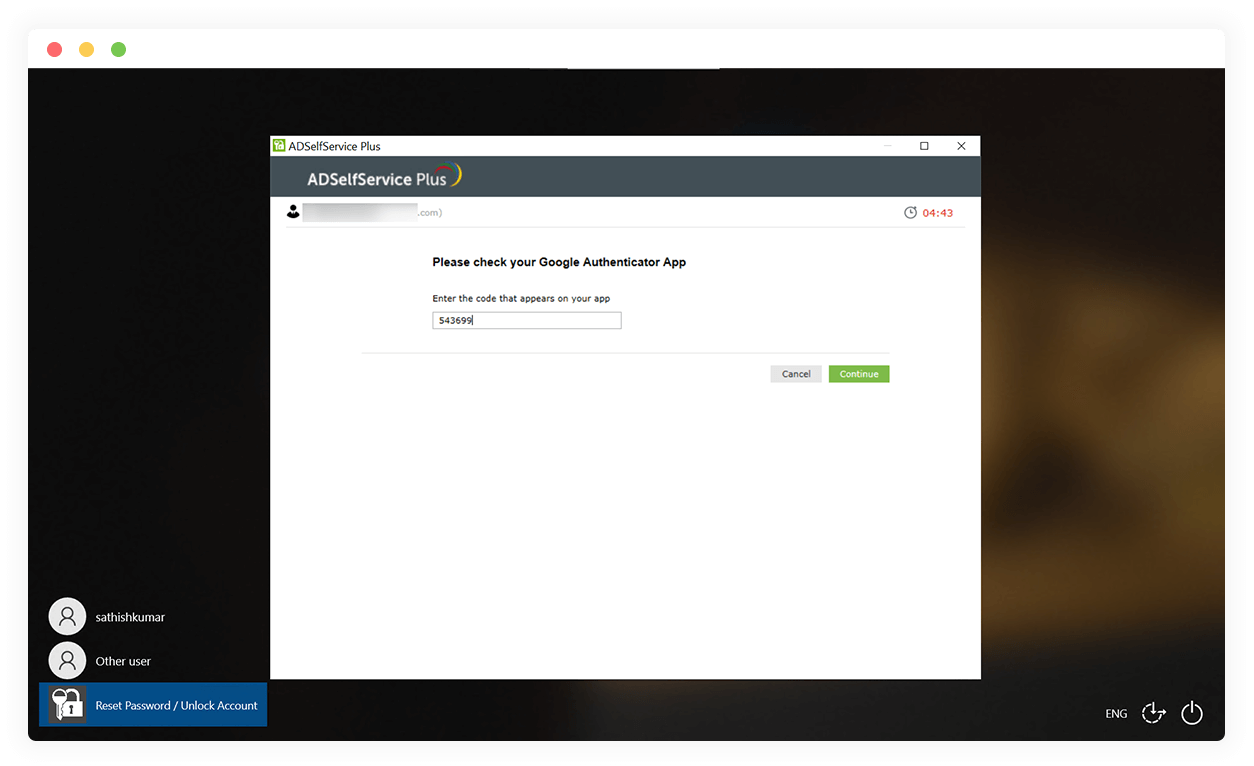Click the sathishkumar avatar icon
Image resolution: width=1254 pixels, height=766 pixels.
coord(67,617)
